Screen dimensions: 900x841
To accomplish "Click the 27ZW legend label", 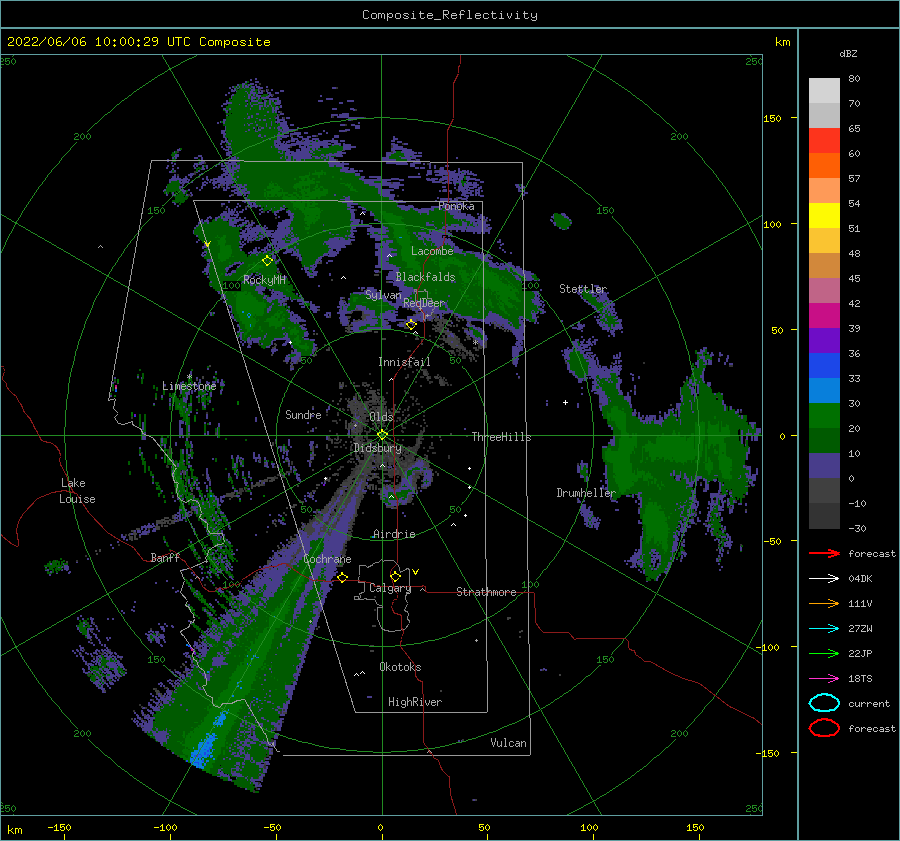I will (x=860, y=629).
